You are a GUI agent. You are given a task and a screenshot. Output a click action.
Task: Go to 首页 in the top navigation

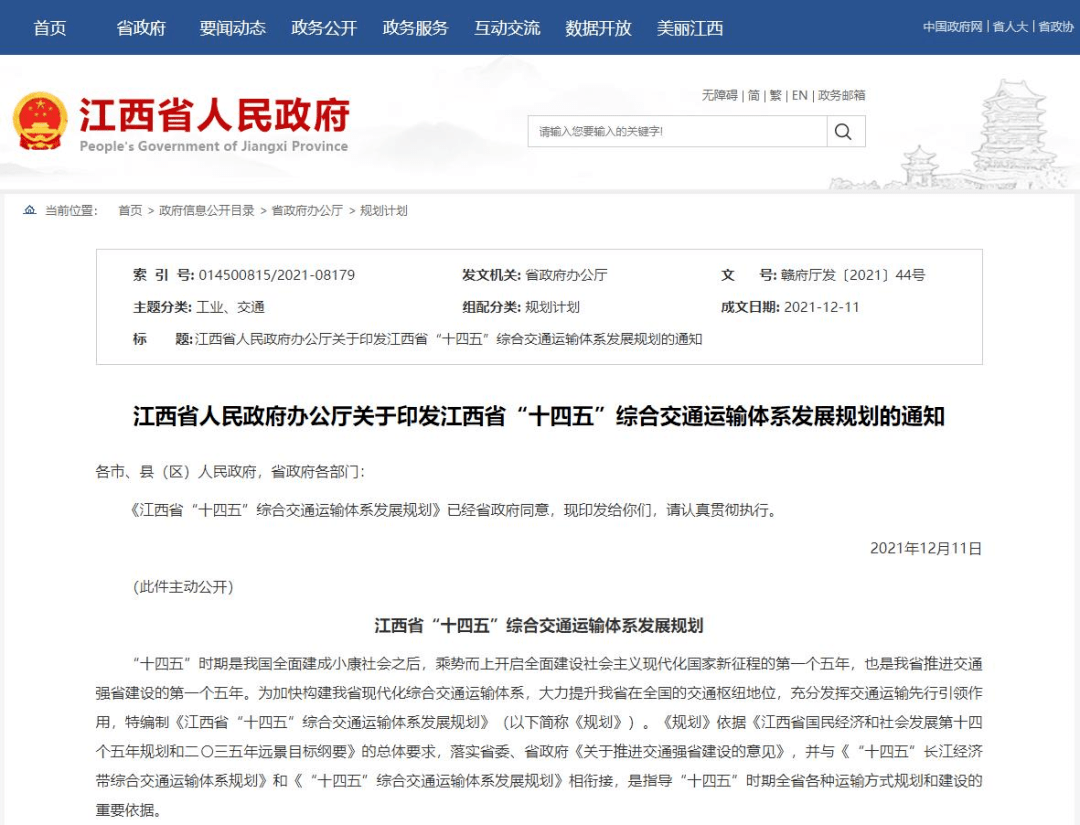(x=49, y=29)
